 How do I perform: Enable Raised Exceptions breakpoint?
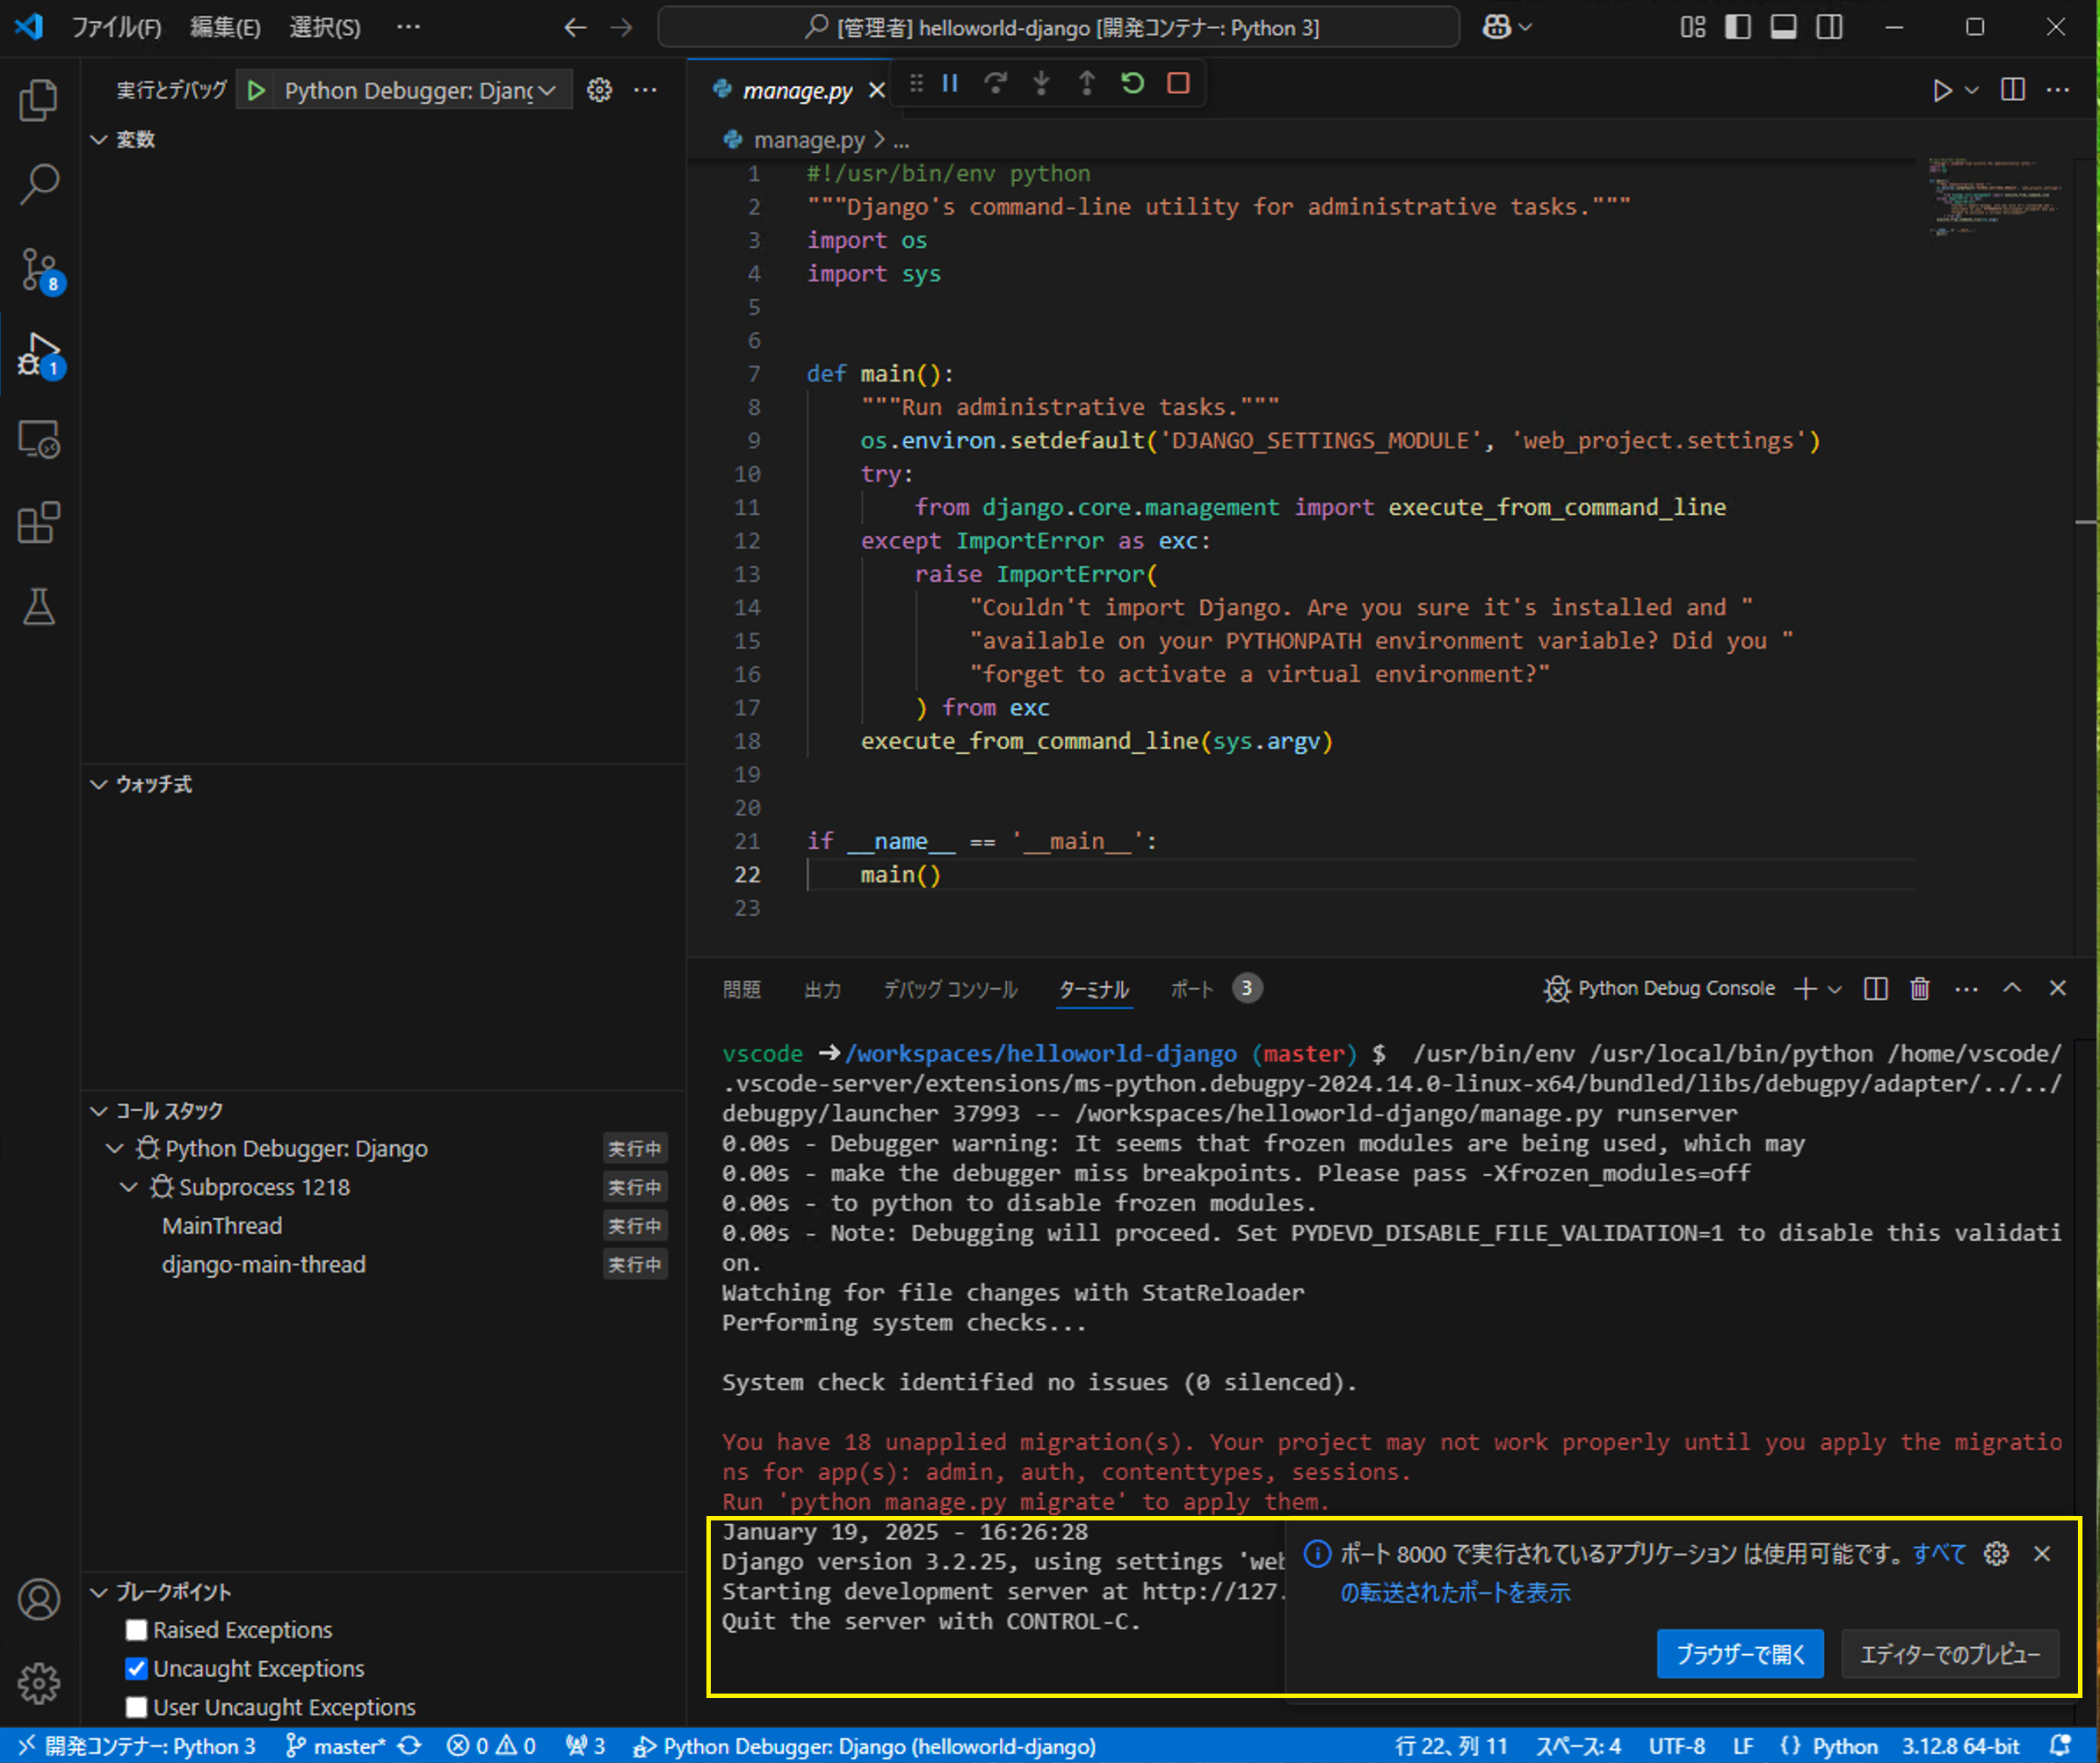137,1630
